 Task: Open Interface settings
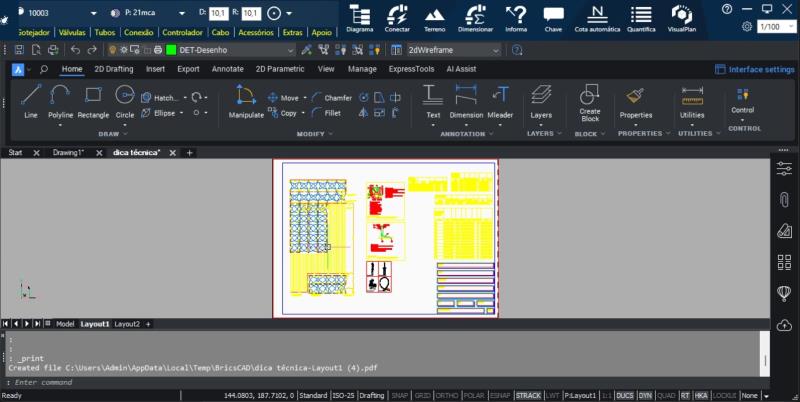(754, 69)
